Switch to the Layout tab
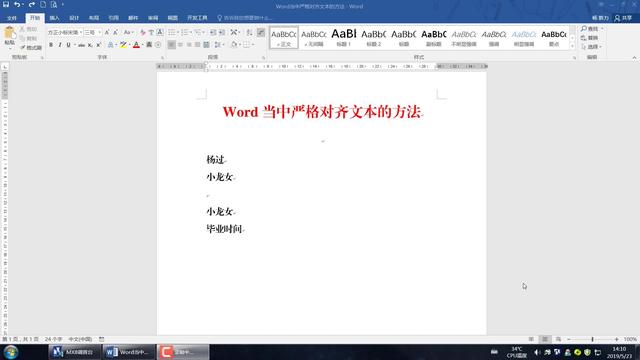Image resolution: width=640 pixels, height=360 pixels. pyautogui.click(x=94, y=18)
